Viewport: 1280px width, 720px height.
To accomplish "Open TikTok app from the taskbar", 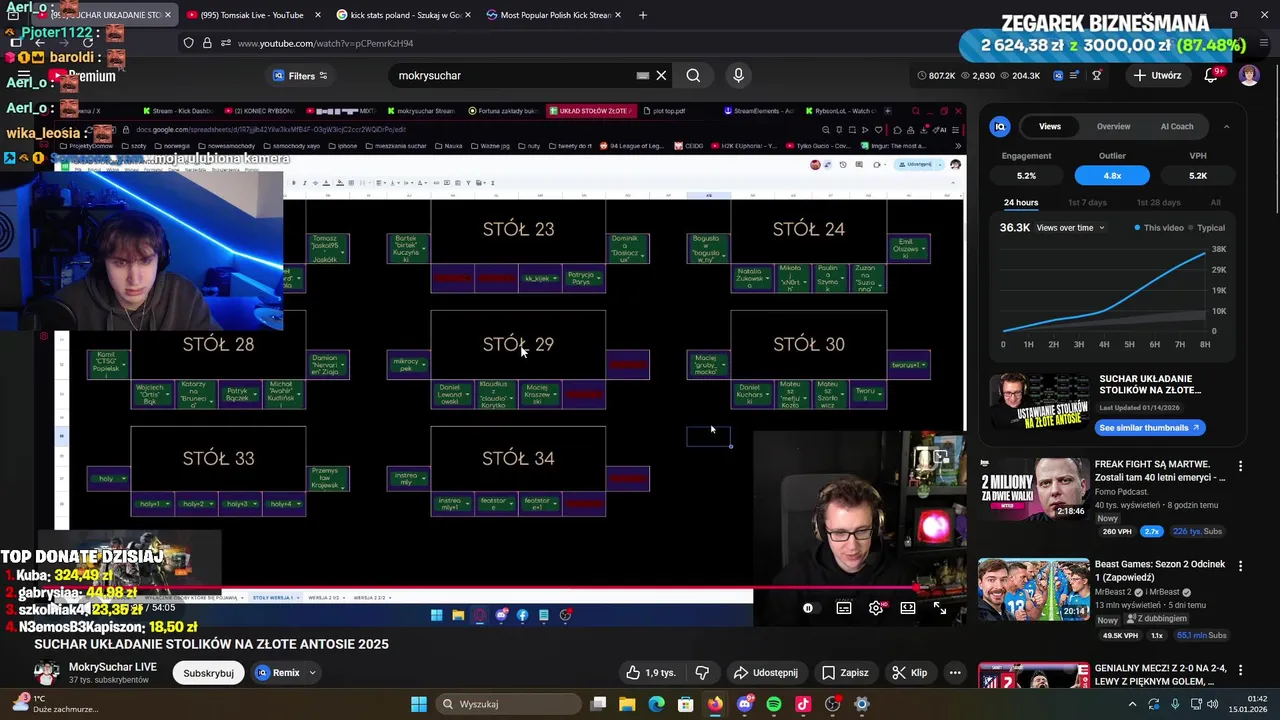I will [803, 704].
